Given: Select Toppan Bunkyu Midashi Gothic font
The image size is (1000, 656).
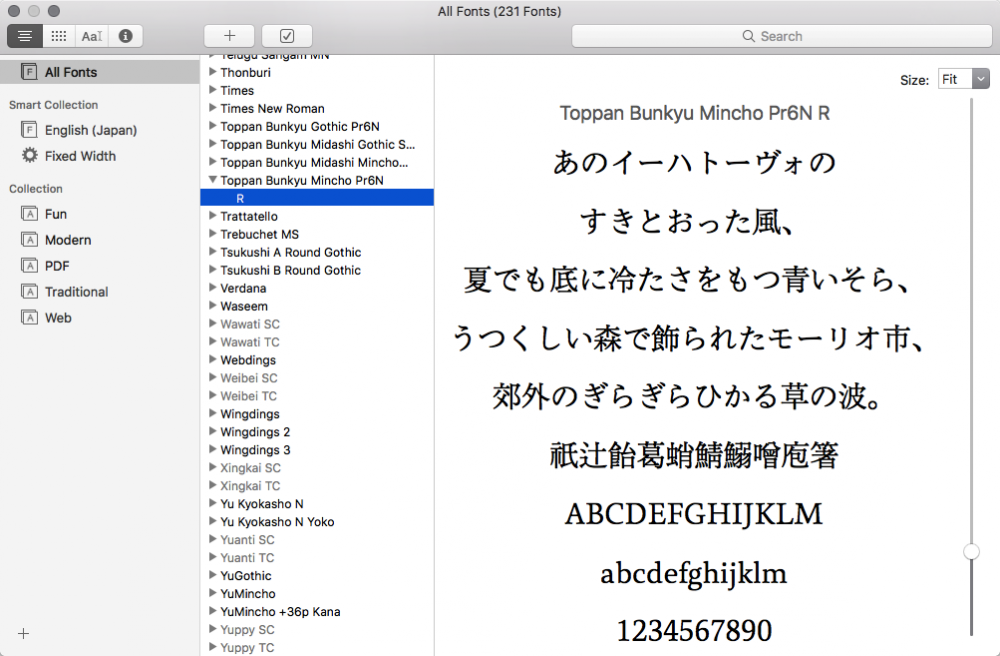Looking at the screenshot, I should point(317,144).
